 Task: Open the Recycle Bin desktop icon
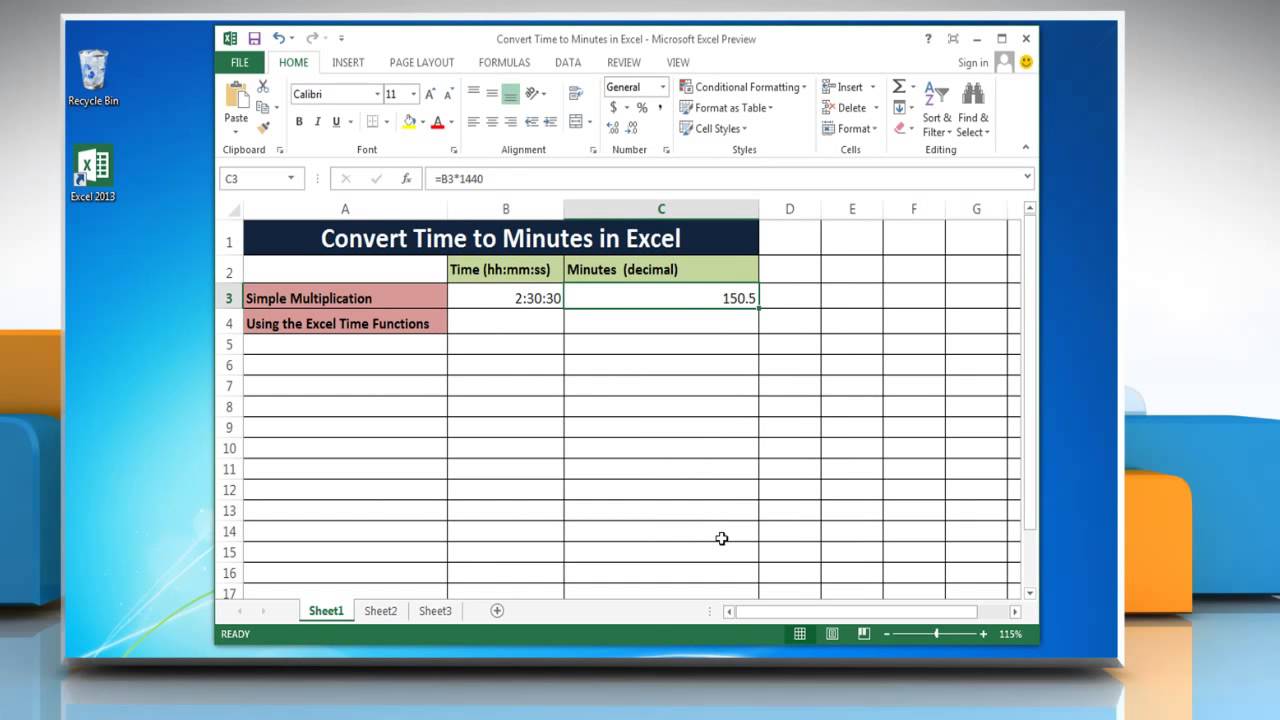tap(93, 78)
